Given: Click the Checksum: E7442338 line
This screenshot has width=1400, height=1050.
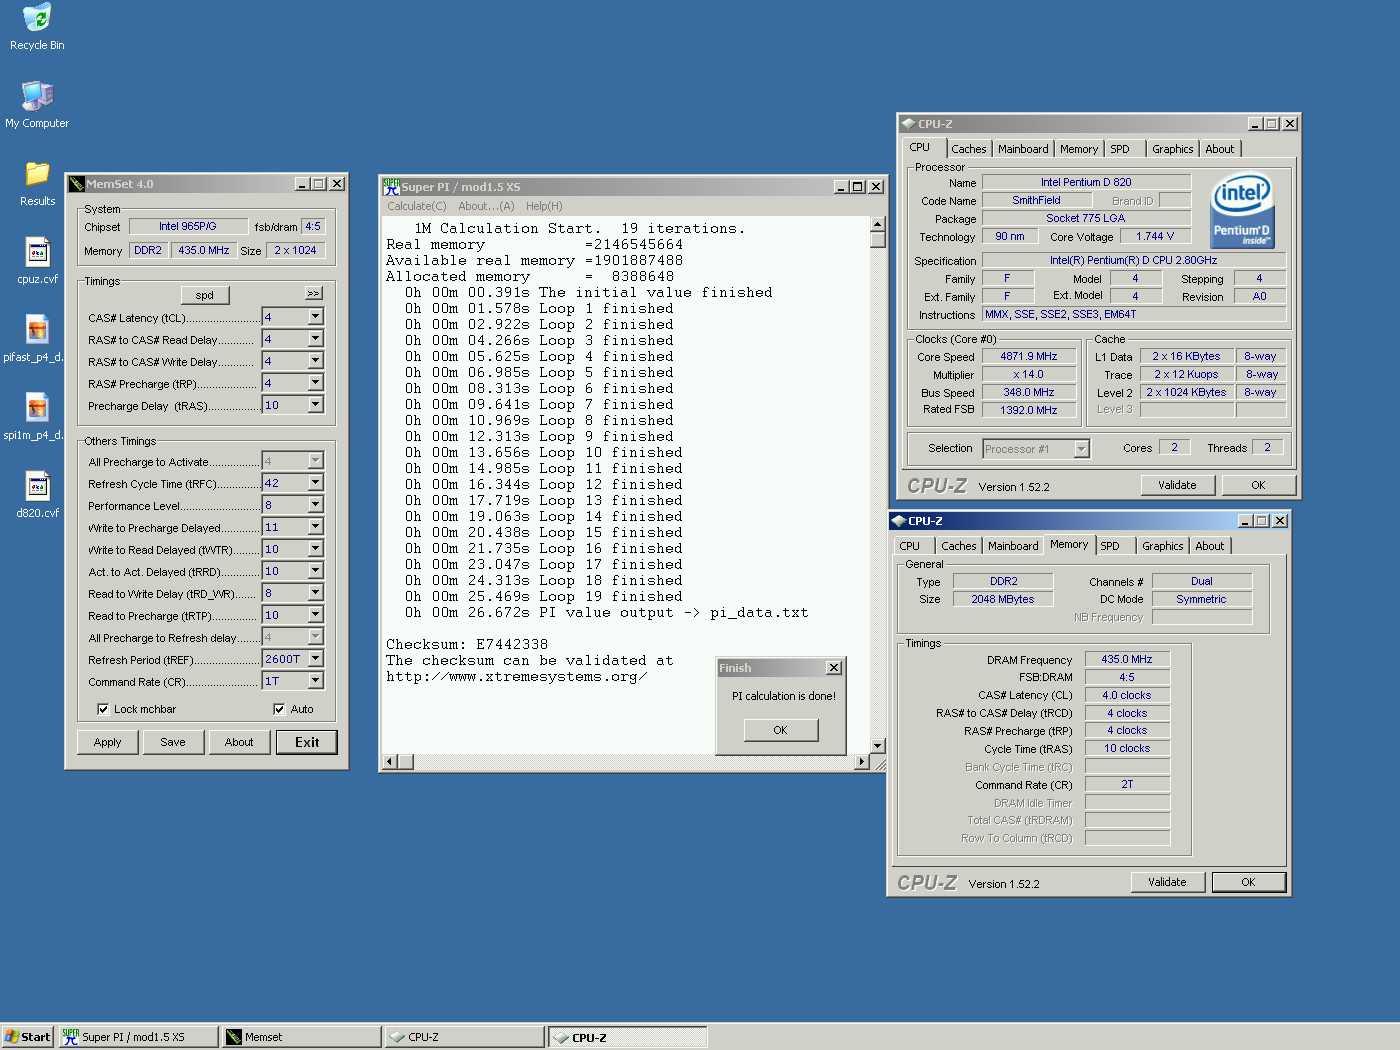Looking at the screenshot, I should click(467, 645).
